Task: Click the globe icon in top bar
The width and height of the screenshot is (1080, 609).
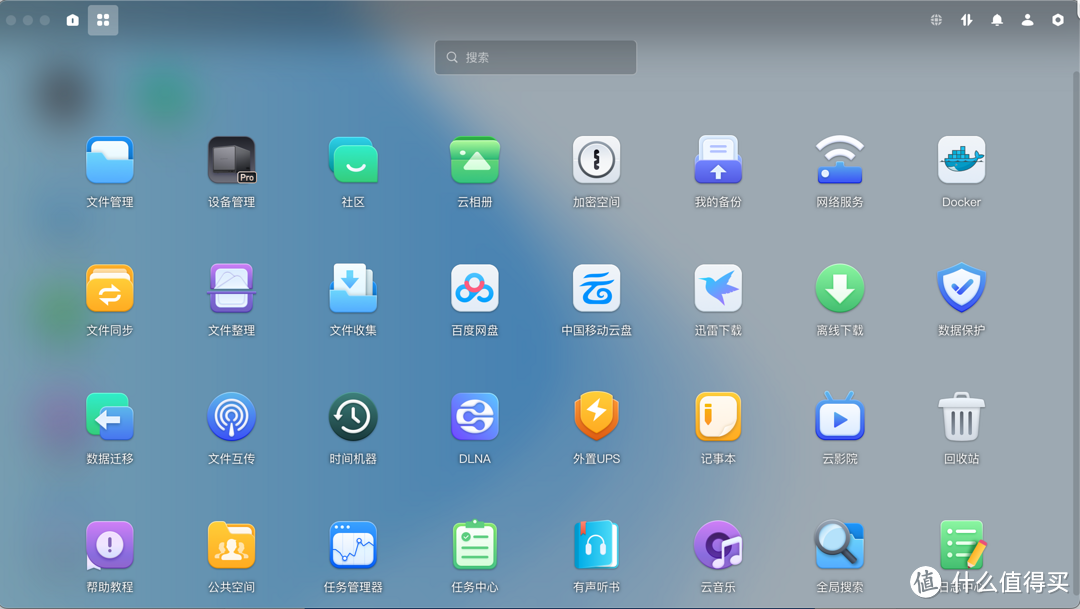Action: coord(936,20)
